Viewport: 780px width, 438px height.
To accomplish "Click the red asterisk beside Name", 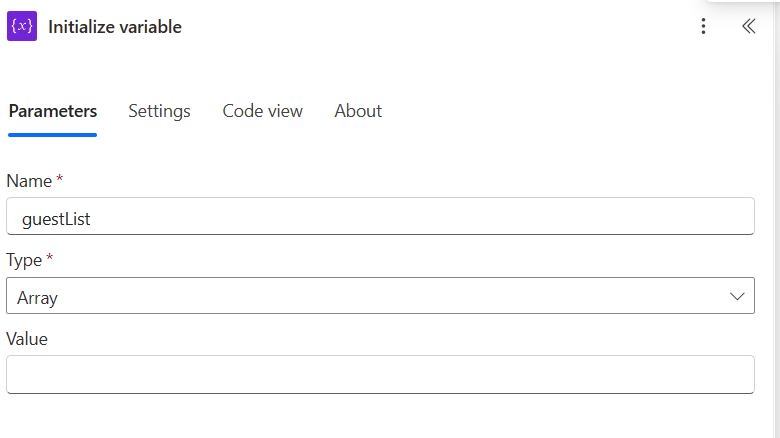I will click(x=60, y=179).
